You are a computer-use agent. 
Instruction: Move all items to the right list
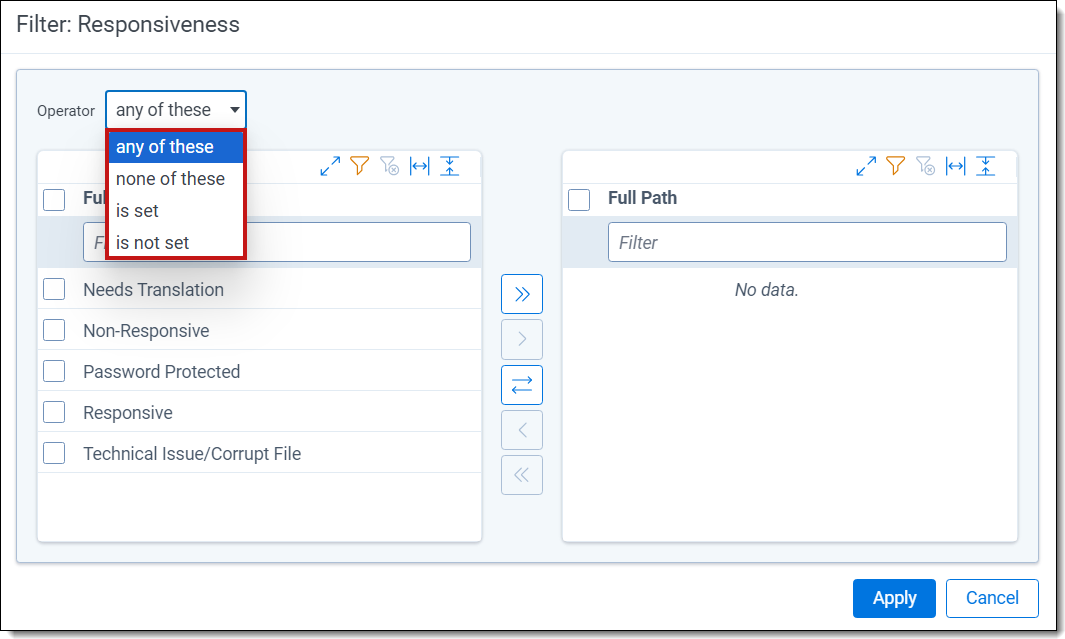(522, 294)
